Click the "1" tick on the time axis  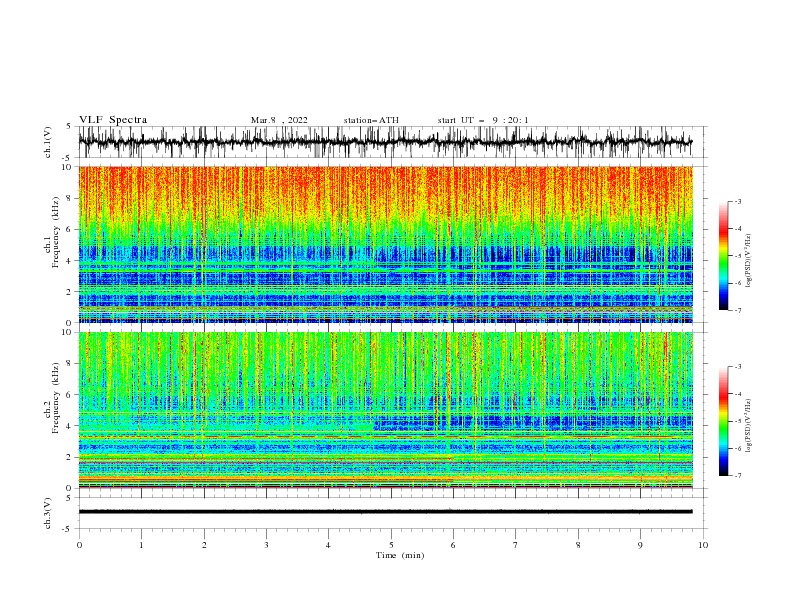coord(141,545)
